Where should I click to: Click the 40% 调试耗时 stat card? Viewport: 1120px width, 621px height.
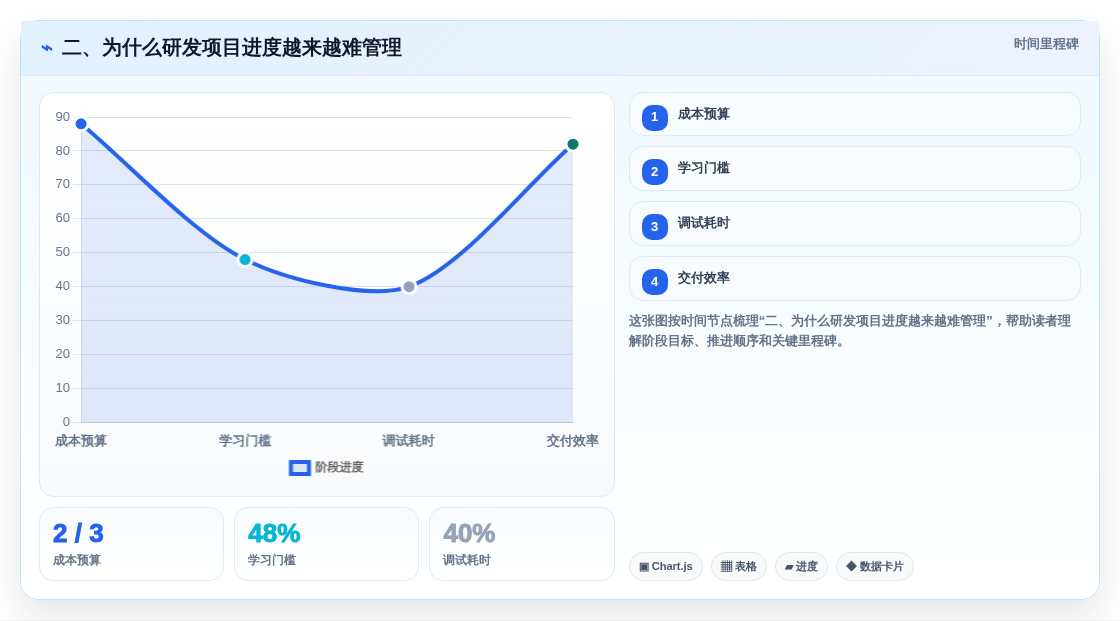point(521,545)
